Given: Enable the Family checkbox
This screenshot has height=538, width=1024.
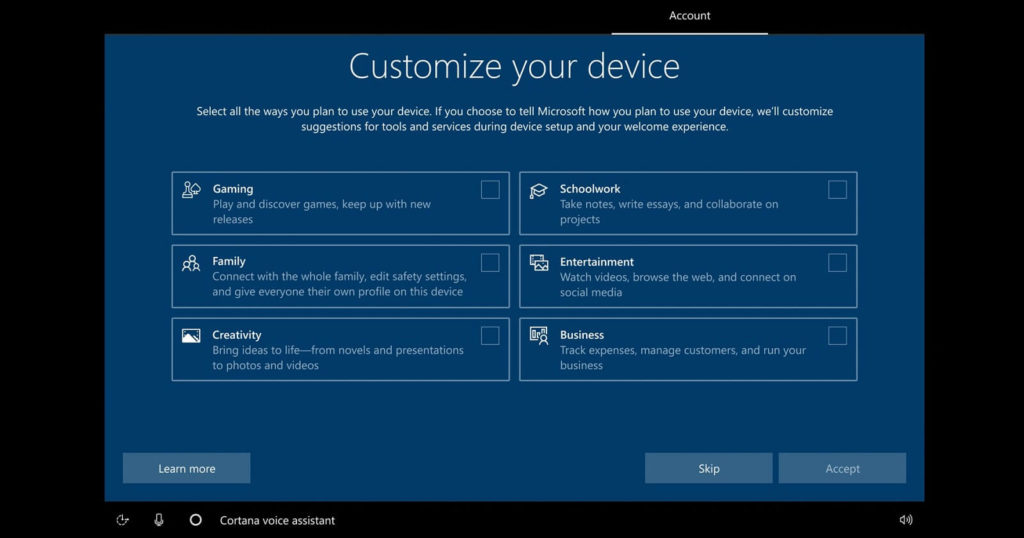Looking at the screenshot, I should [490, 263].
